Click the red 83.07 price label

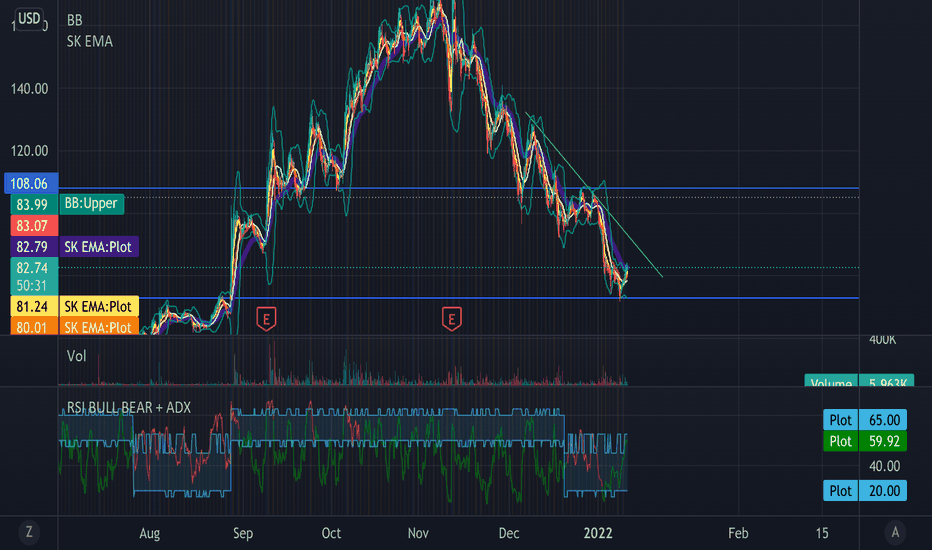[x=34, y=225]
